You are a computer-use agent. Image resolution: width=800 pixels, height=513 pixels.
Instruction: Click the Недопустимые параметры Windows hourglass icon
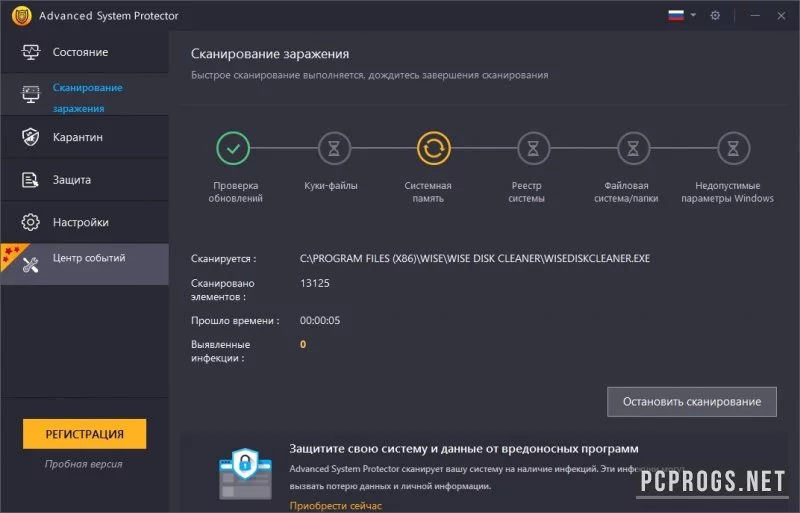click(x=733, y=148)
